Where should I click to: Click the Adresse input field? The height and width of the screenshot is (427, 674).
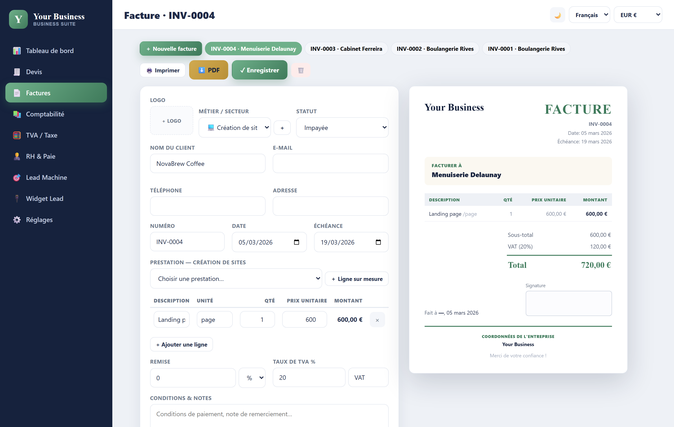pos(331,206)
